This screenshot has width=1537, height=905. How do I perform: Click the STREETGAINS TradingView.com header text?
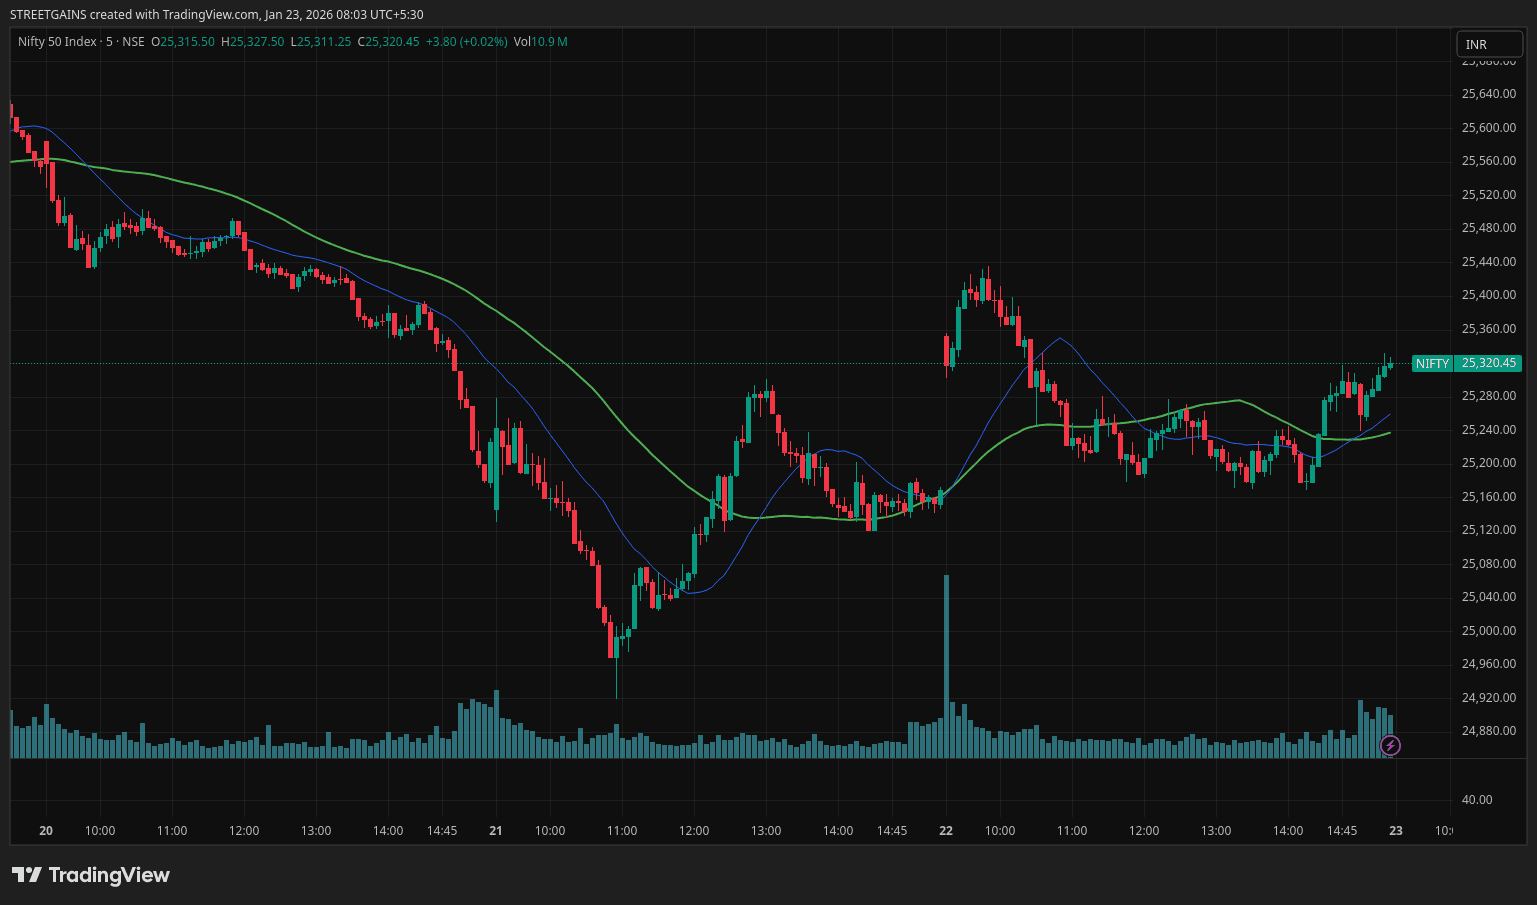[216, 14]
